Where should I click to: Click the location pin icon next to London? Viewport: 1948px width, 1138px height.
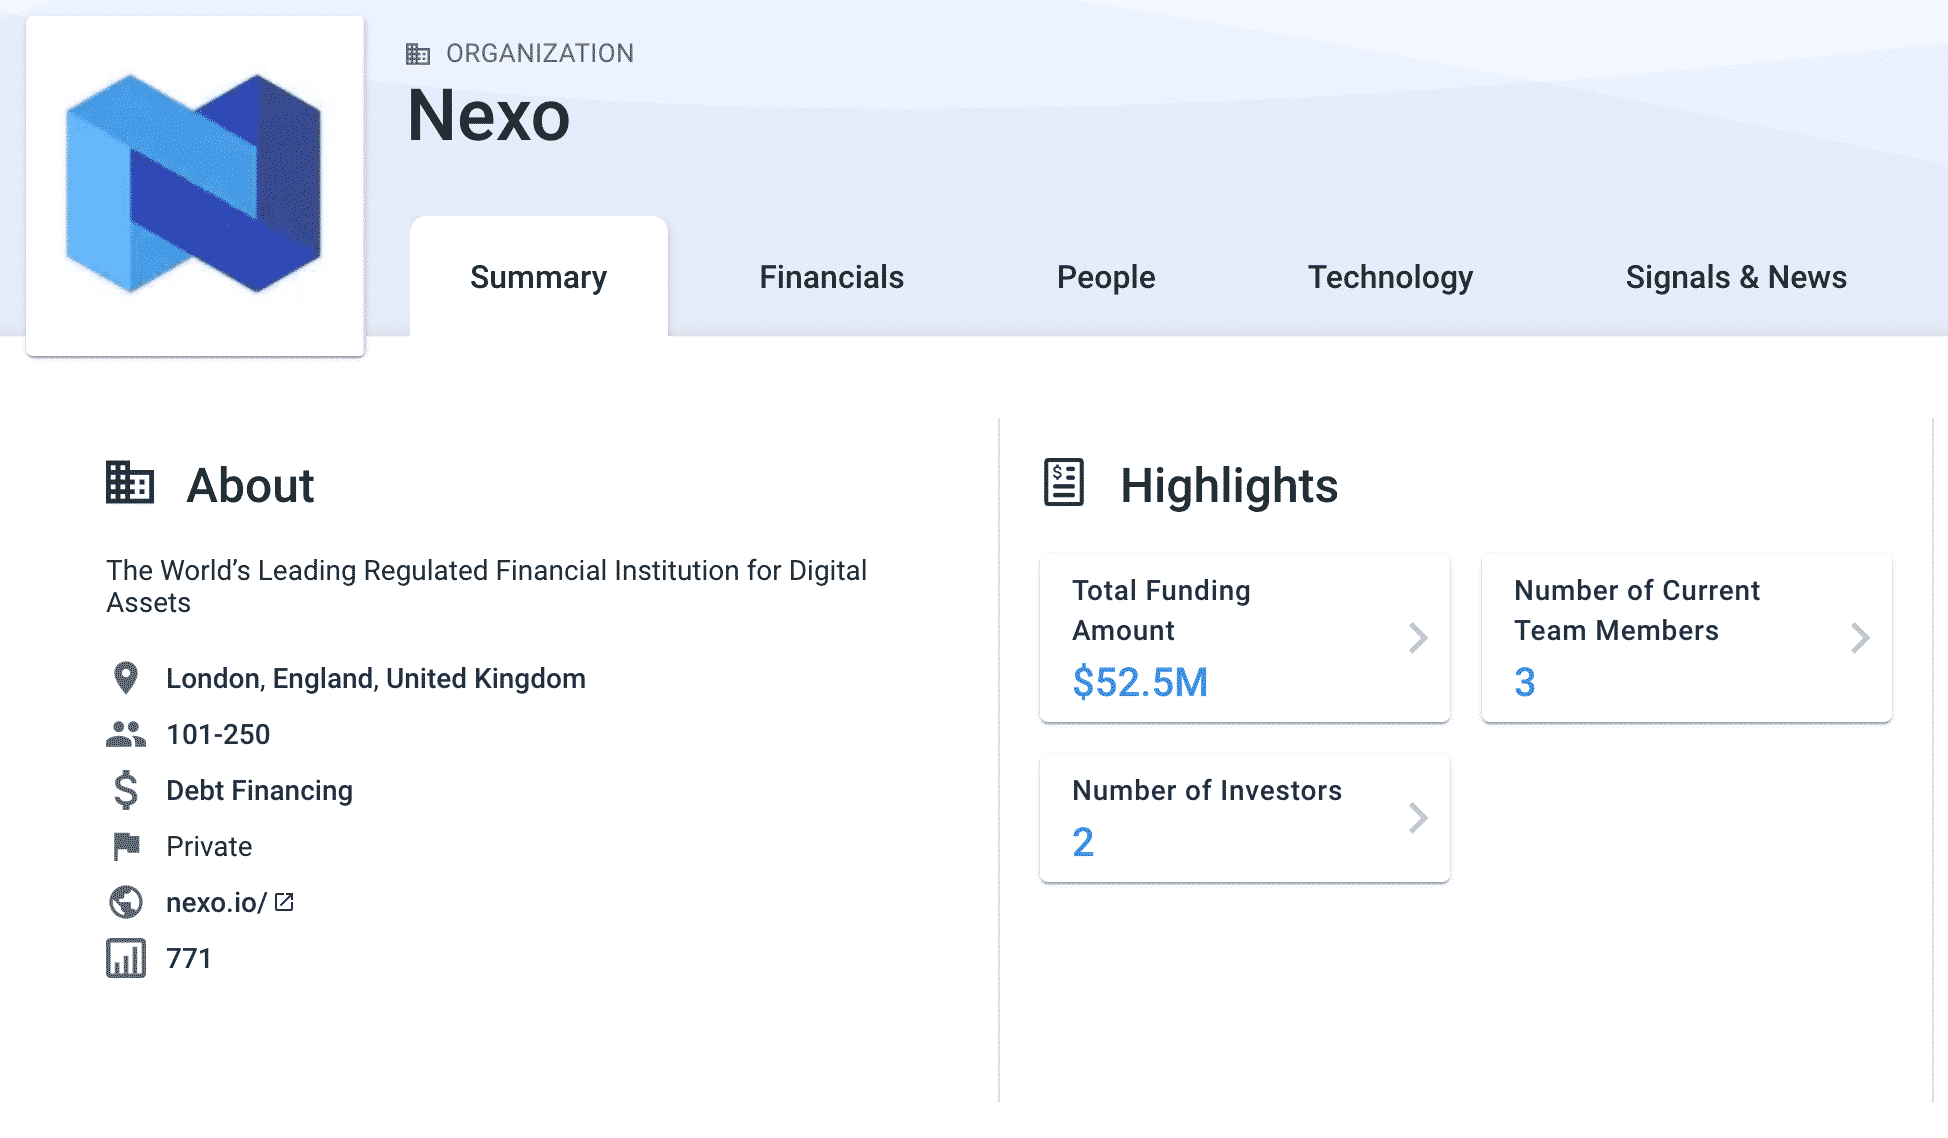[124, 677]
